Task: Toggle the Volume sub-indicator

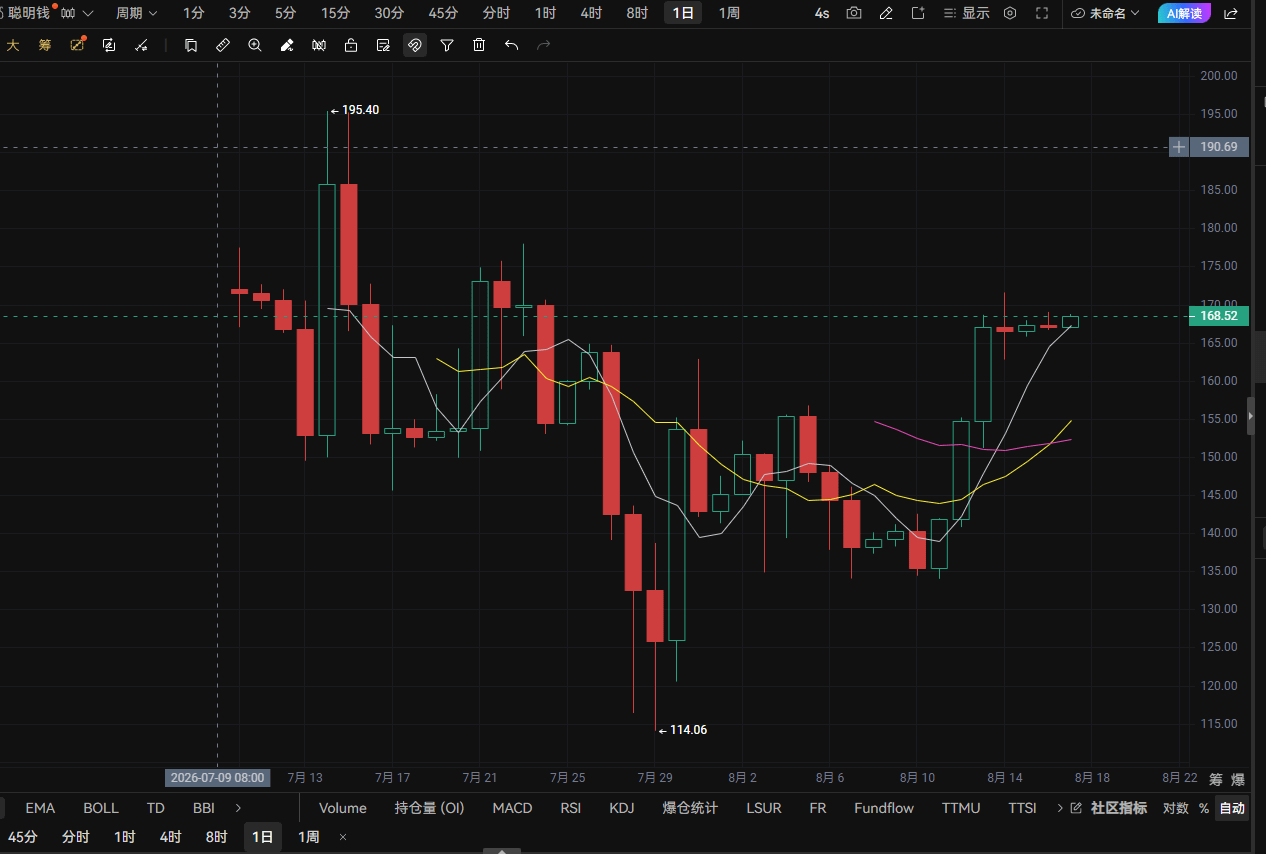Action: pyautogui.click(x=343, y=808)
